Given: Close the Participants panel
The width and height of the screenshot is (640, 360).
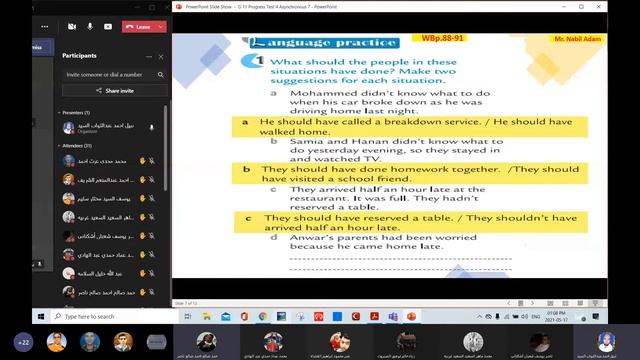Looking at the screenshot, I should (x=161, y=57).
